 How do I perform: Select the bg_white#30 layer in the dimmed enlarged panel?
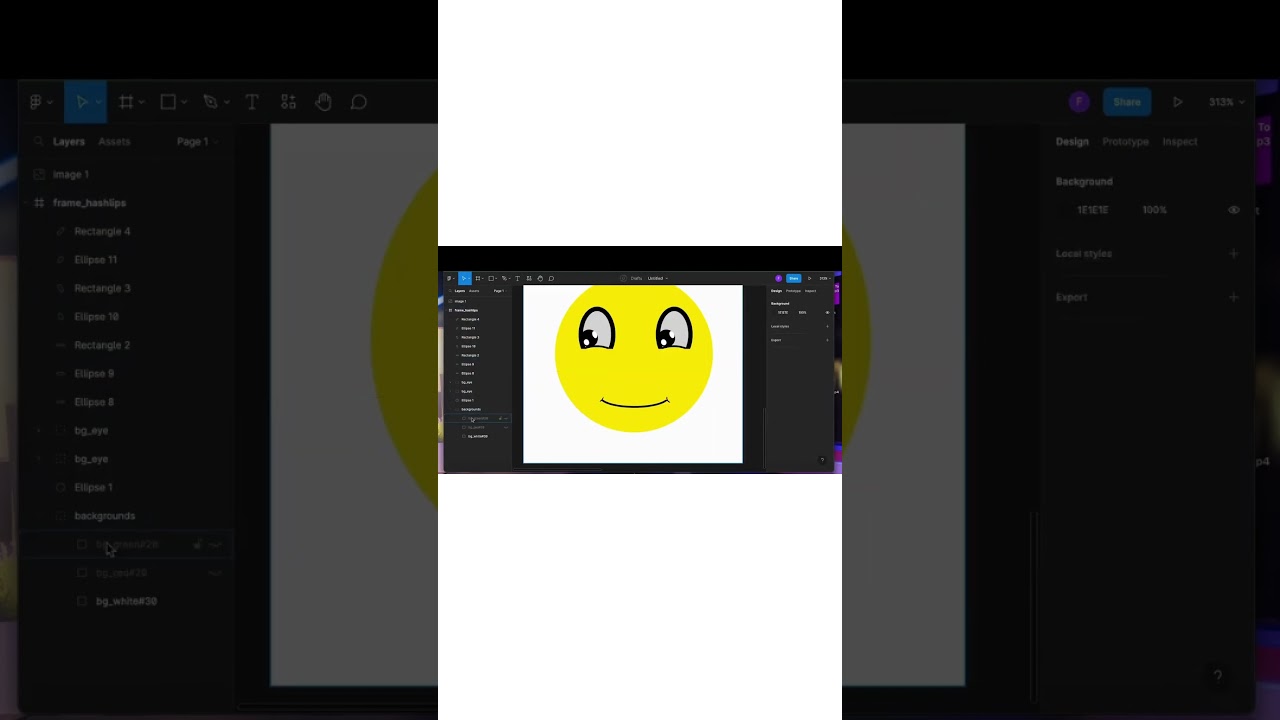click(126, 601)
